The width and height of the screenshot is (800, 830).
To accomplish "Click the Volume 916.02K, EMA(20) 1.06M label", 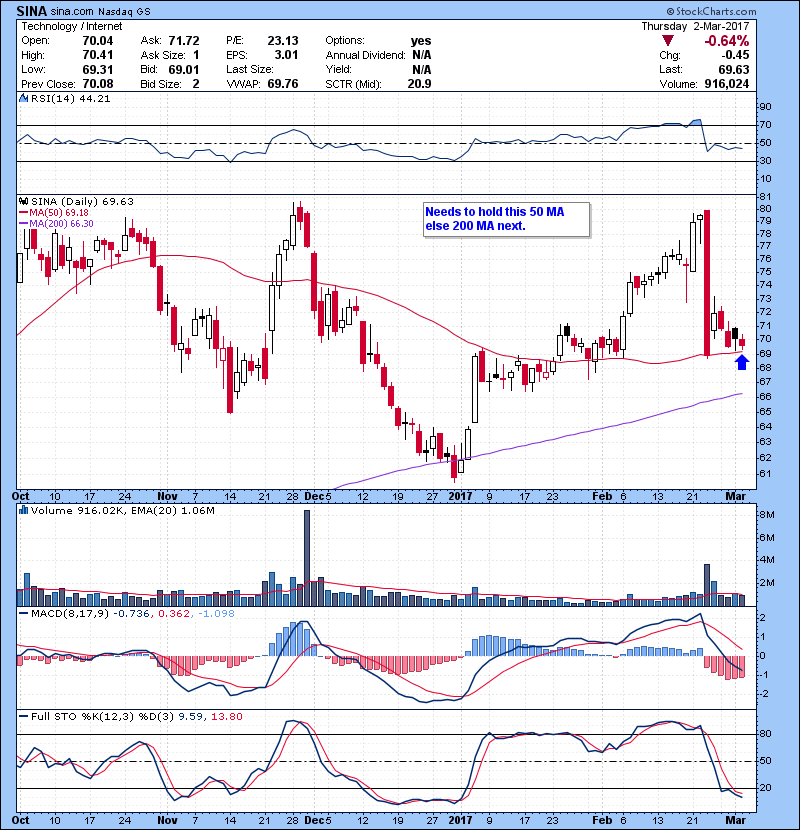I will [123, 511].
